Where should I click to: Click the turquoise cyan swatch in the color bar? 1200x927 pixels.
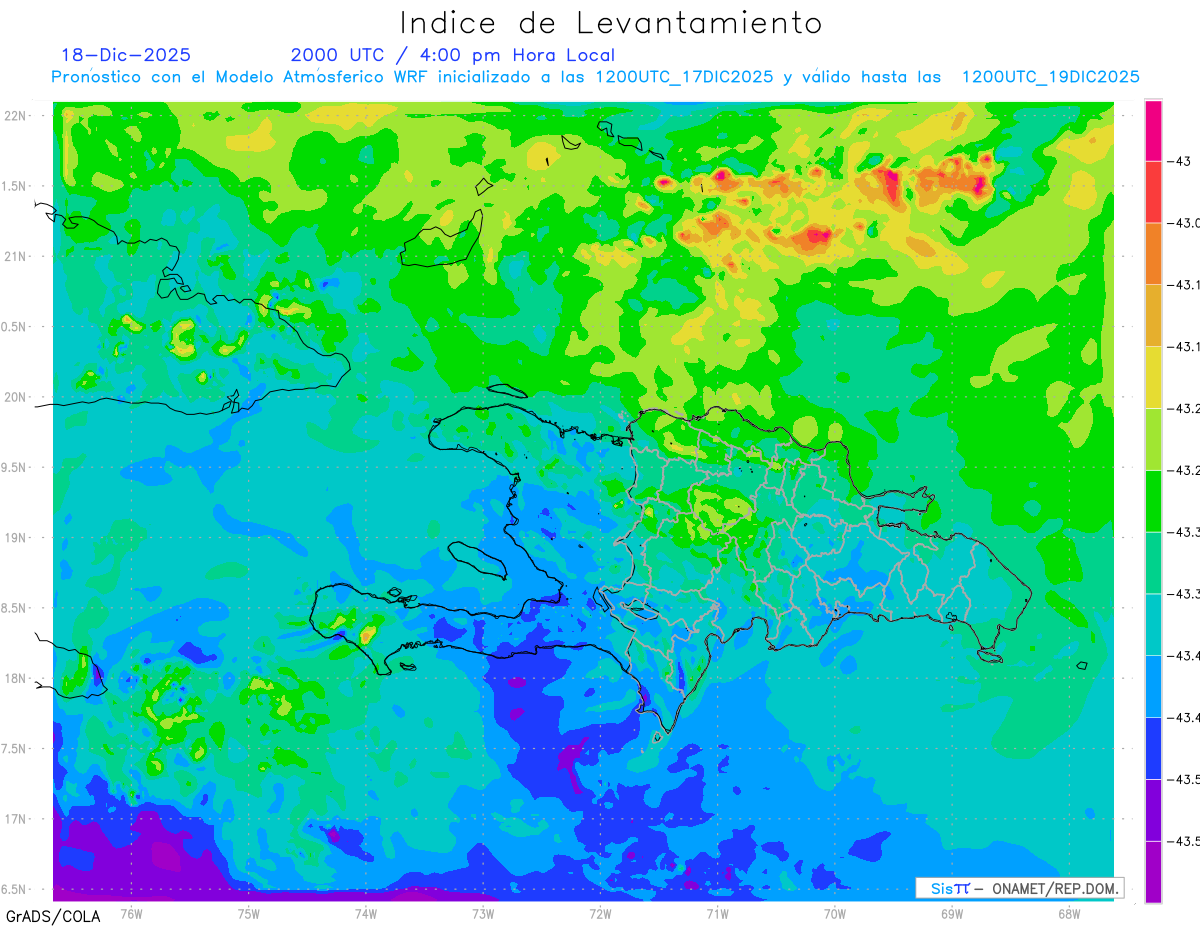tap(1153, 624)
